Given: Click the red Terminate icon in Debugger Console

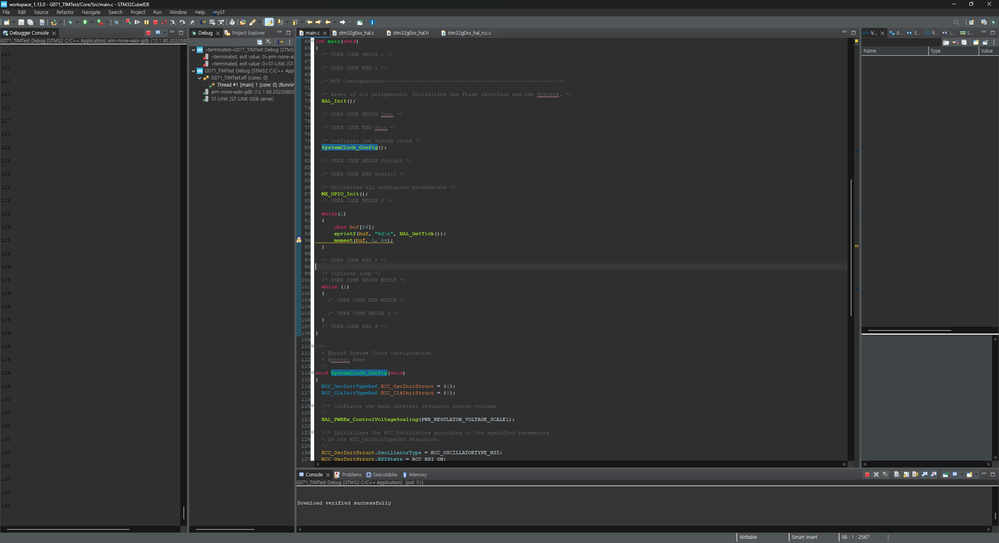Looking at the screenshot, I should pyautogui.click(x=148, y=33).
